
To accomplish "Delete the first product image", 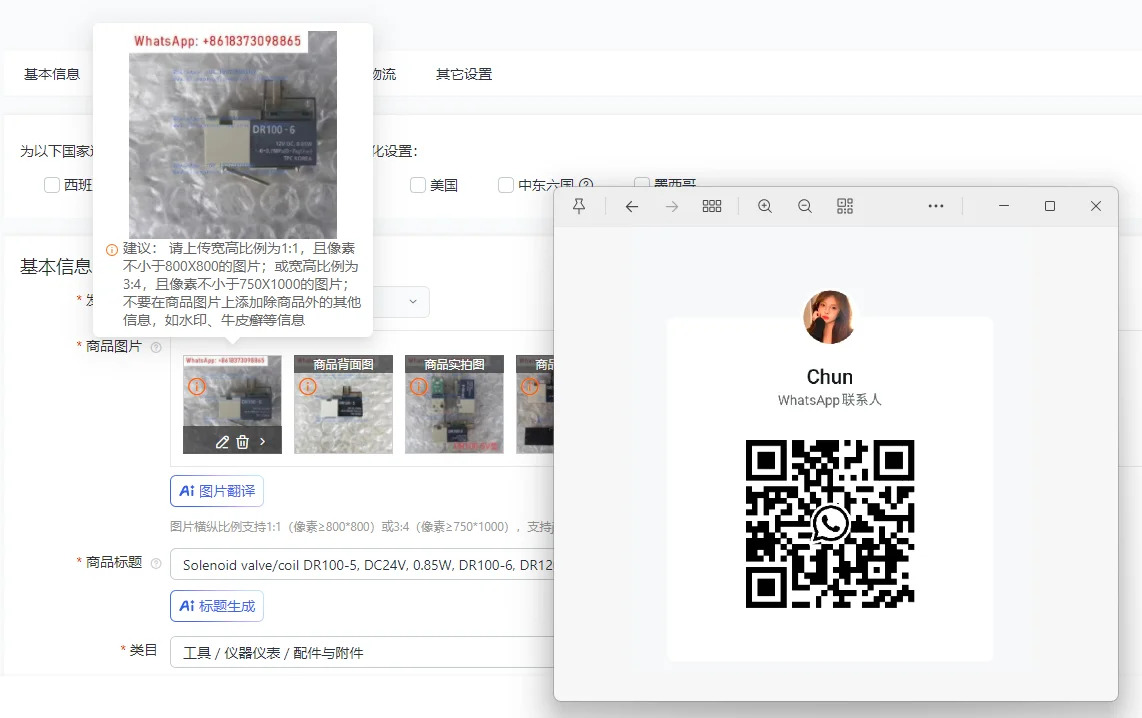I will coord(243,442).
